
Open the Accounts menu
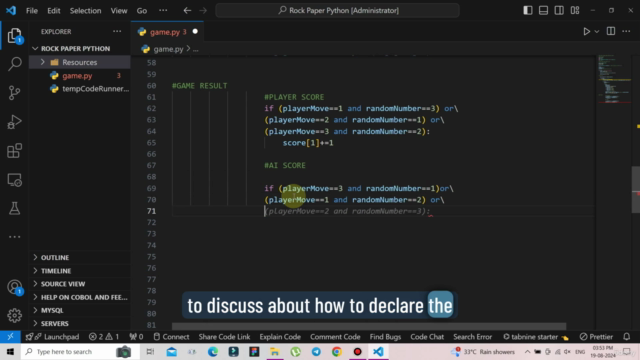[x=15, y=287]
